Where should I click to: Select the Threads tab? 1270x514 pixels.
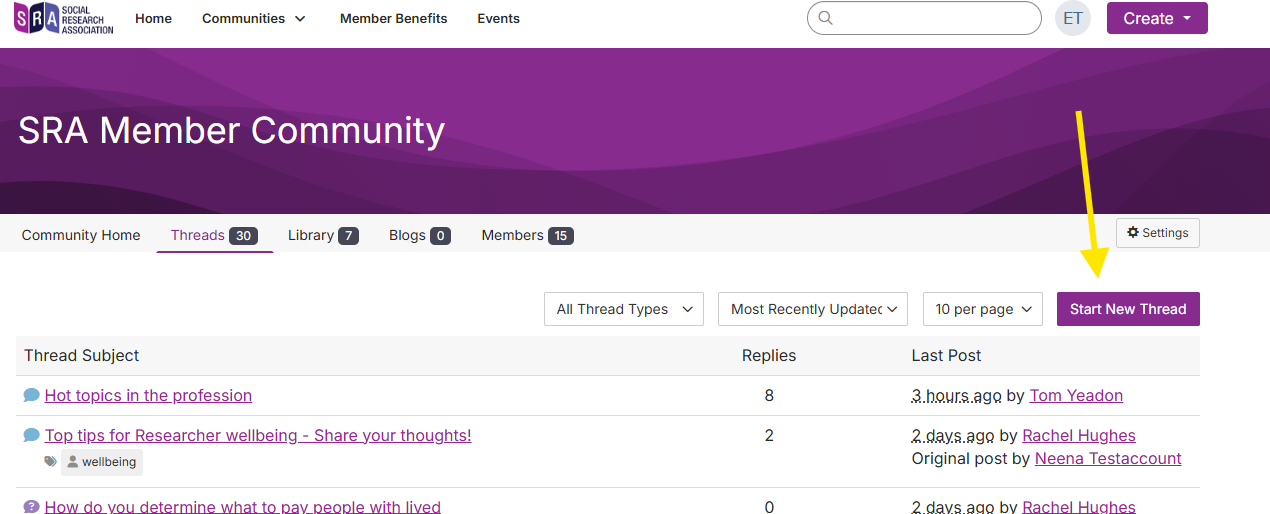click(214, 235)
